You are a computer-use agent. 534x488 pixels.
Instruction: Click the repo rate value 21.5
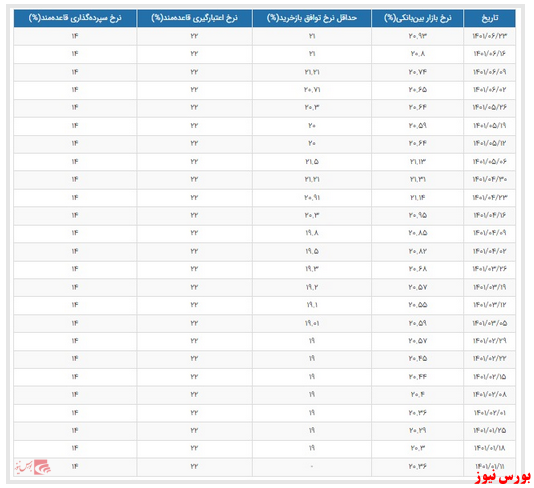pyautogui.click(x=312, y=161)
